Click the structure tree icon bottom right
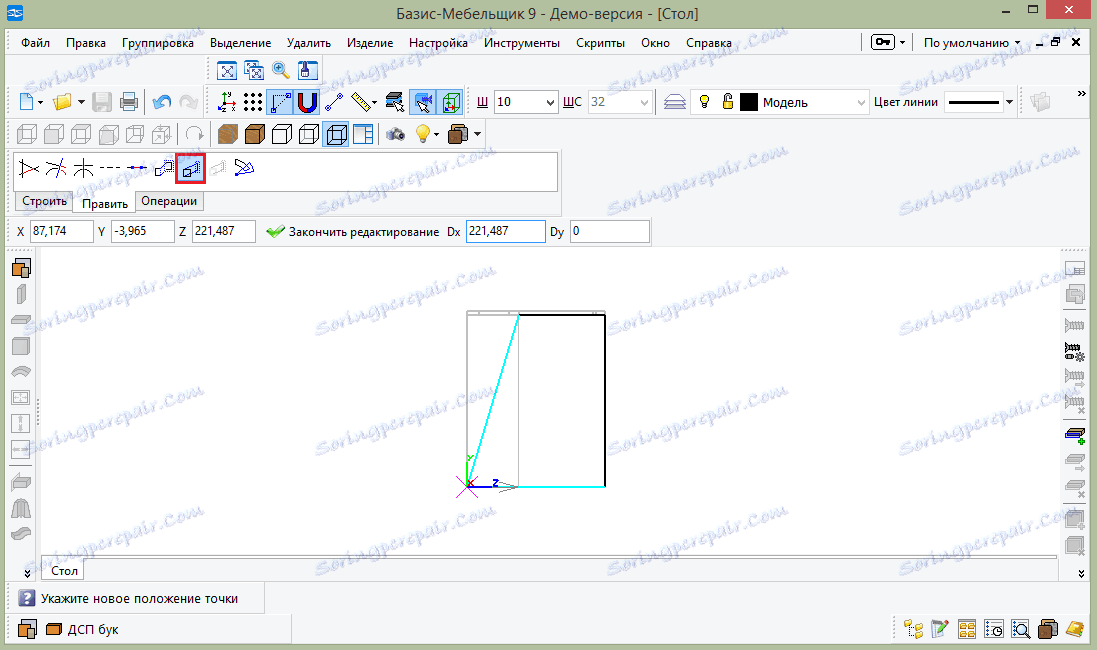This screenshot has height=650, width=1097. 913,629
